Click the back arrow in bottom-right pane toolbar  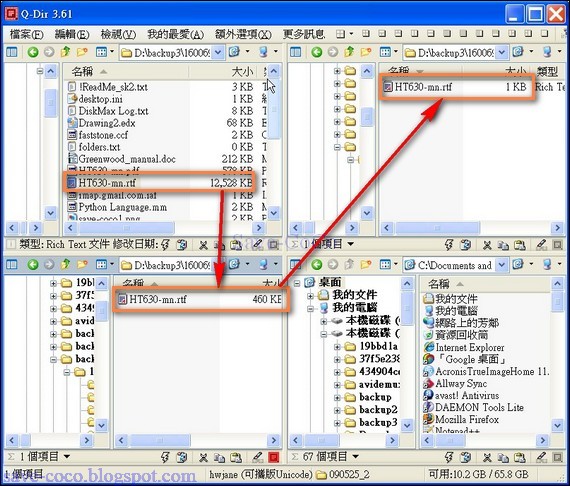pos(317,264)
